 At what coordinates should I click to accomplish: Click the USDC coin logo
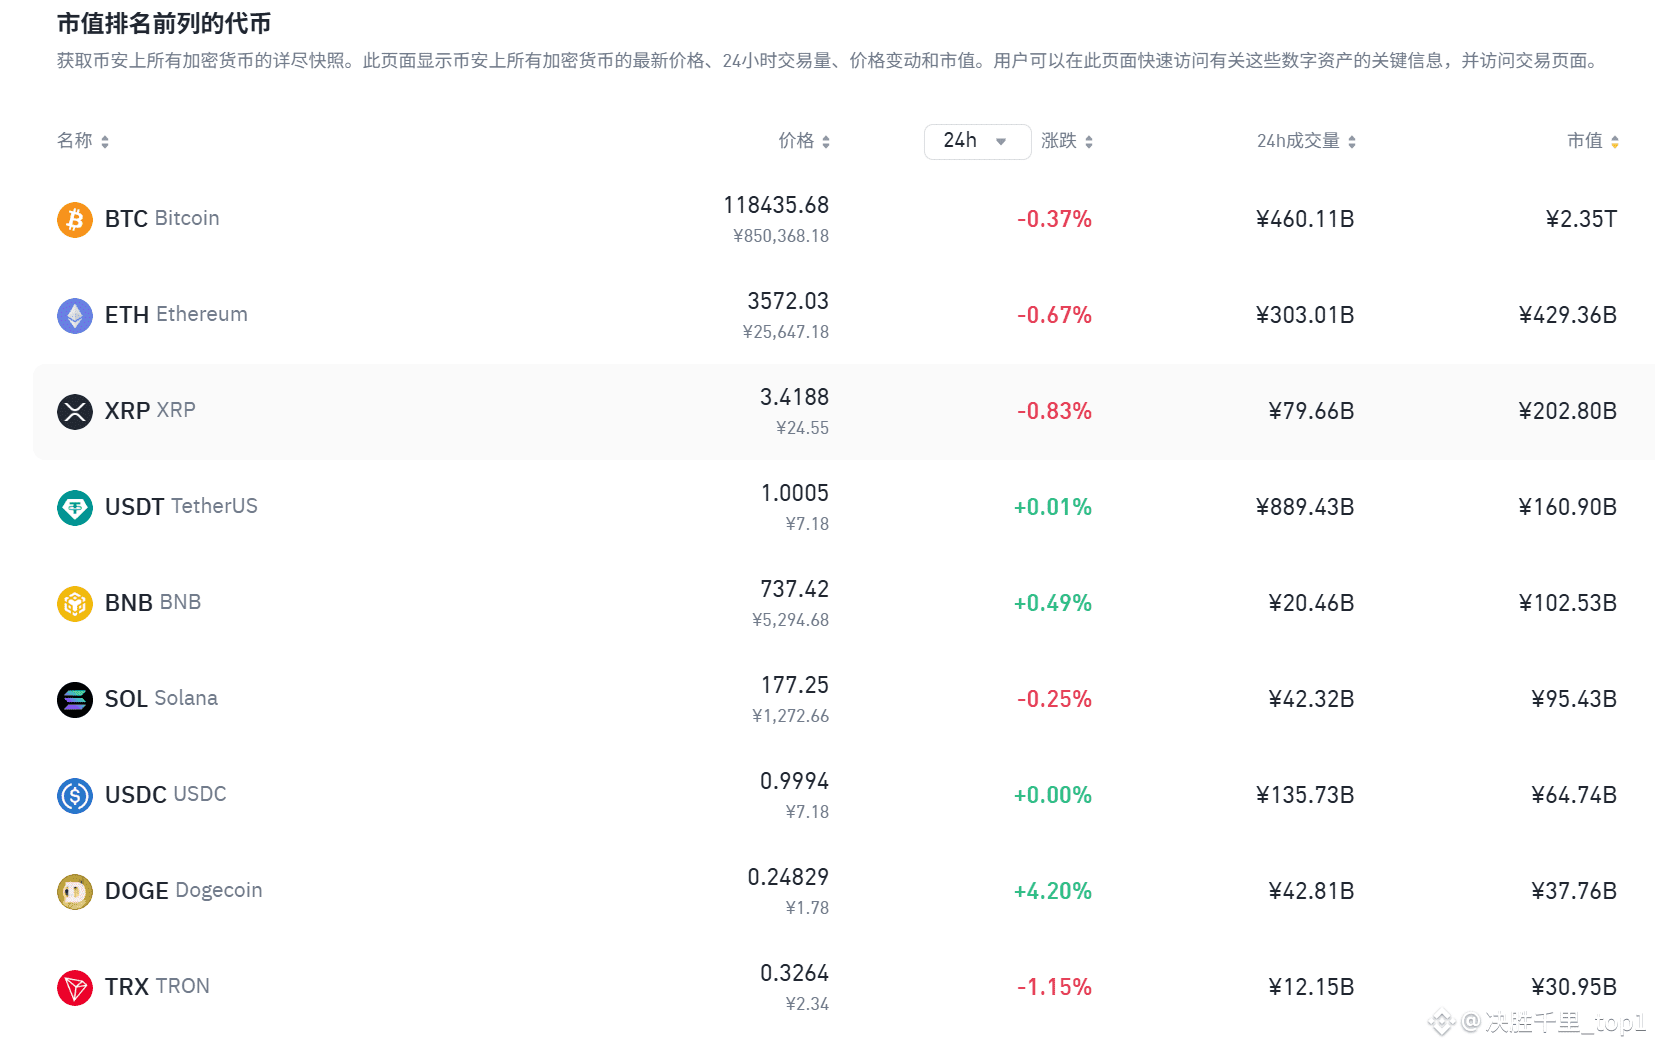pyautogui.click(x=75, y=795)
